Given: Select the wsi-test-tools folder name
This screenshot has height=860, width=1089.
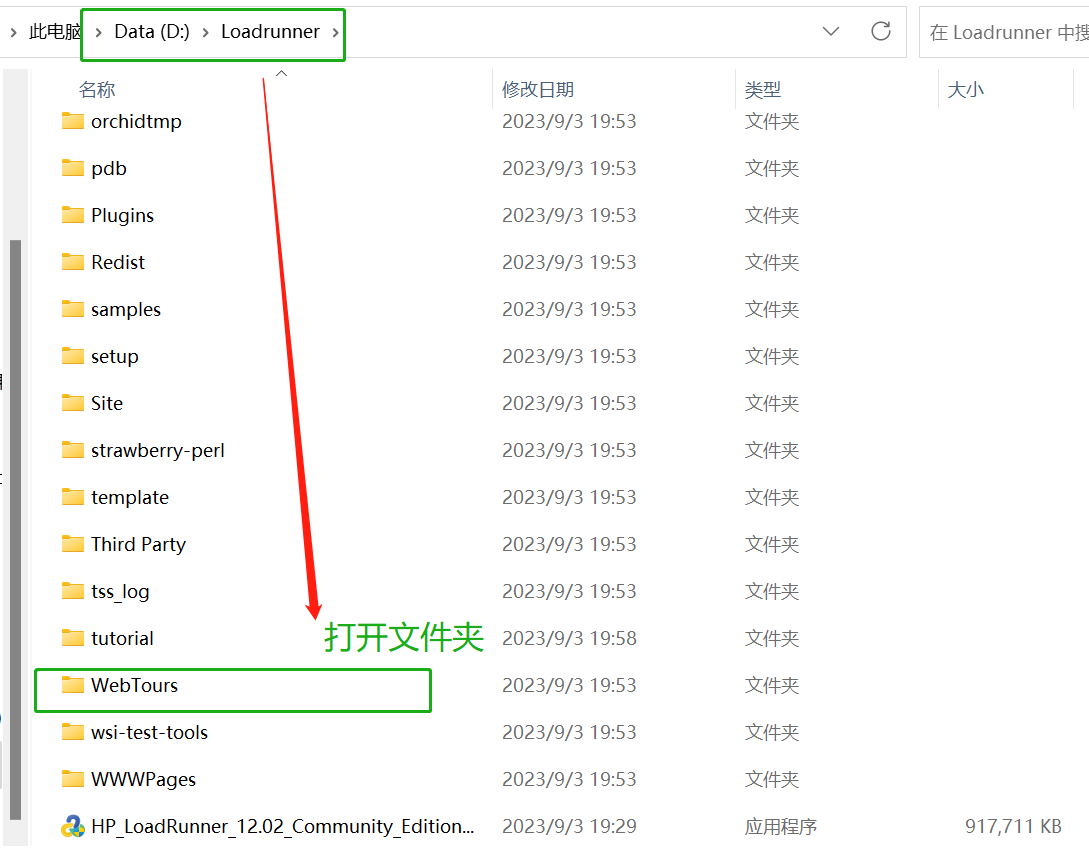Looking at the screenshot, I should (x=149, y=732).
